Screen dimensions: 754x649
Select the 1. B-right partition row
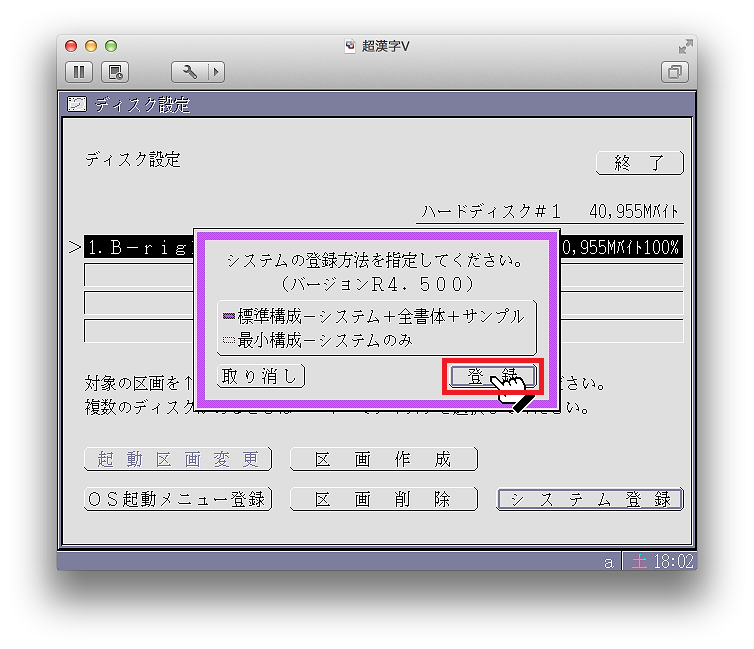tap(137, 247)
